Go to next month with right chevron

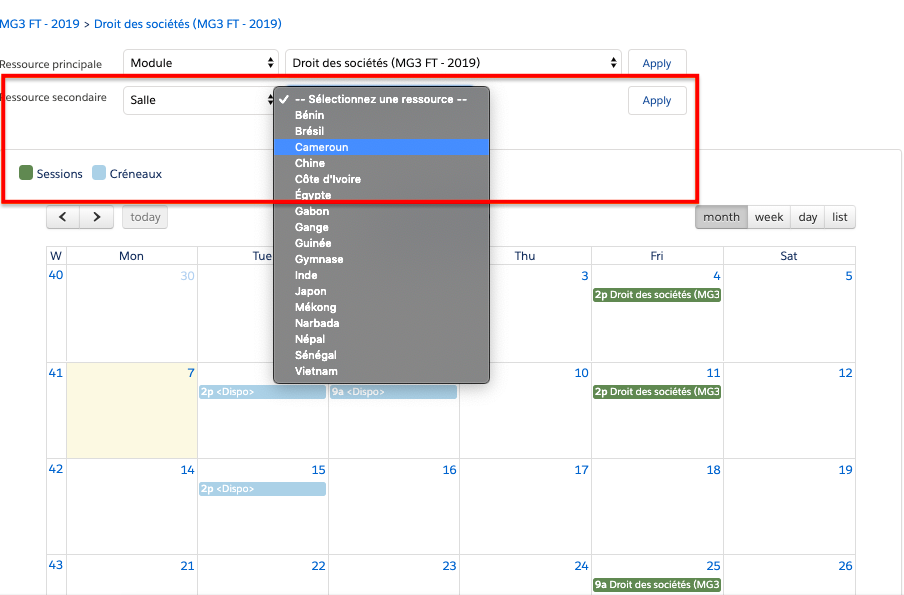(x=96, y=217)
